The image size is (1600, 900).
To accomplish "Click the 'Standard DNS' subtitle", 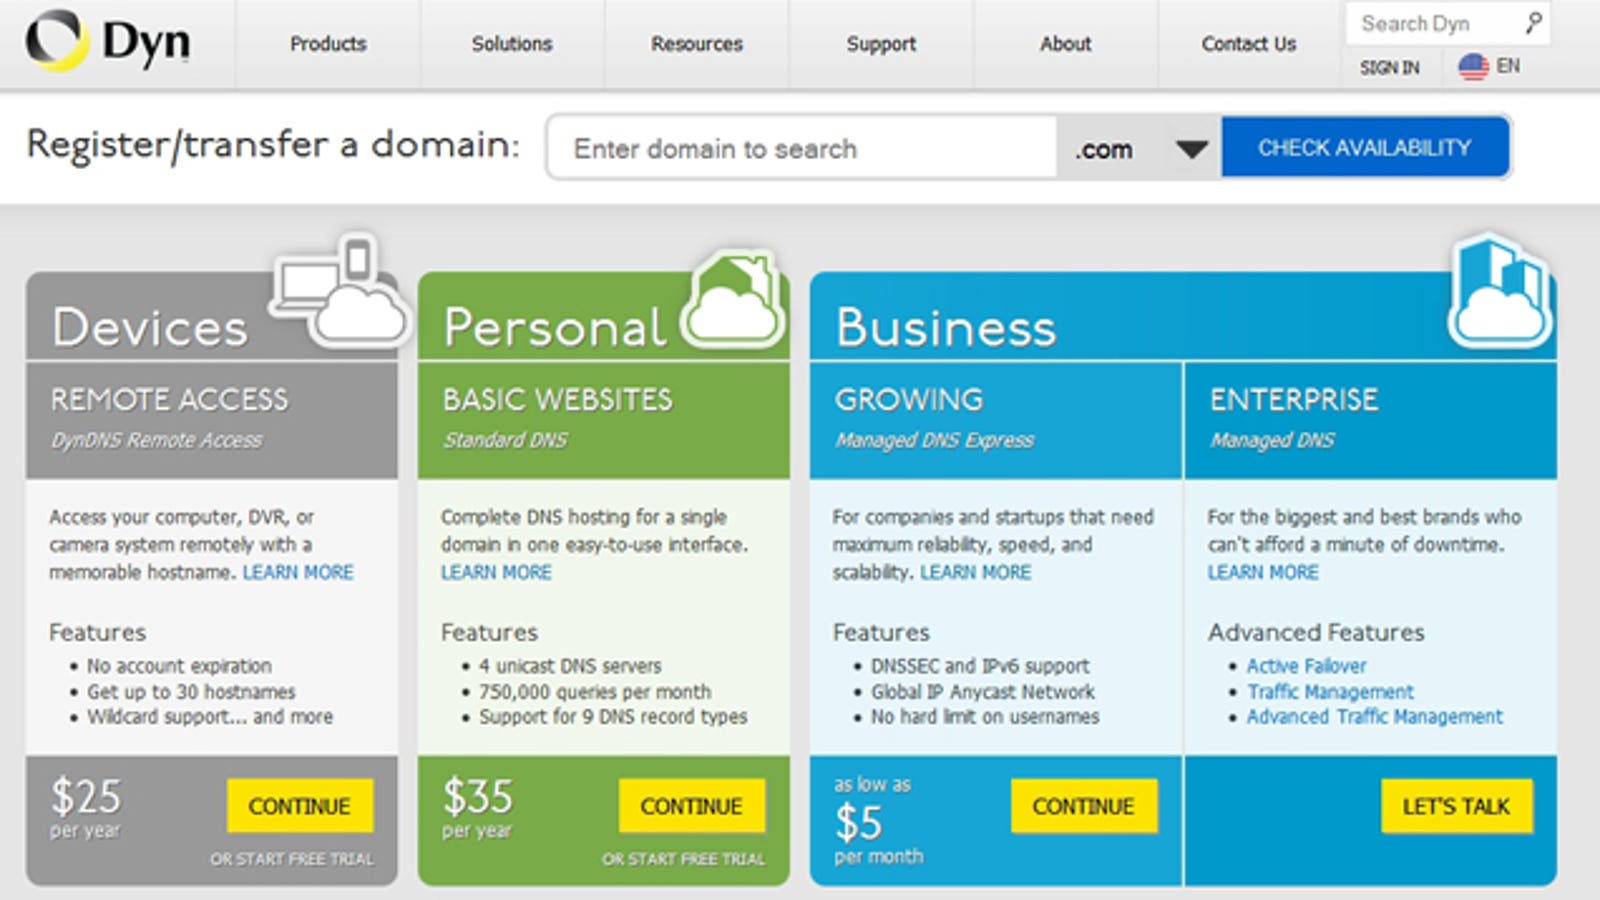I will click(505, 441).
